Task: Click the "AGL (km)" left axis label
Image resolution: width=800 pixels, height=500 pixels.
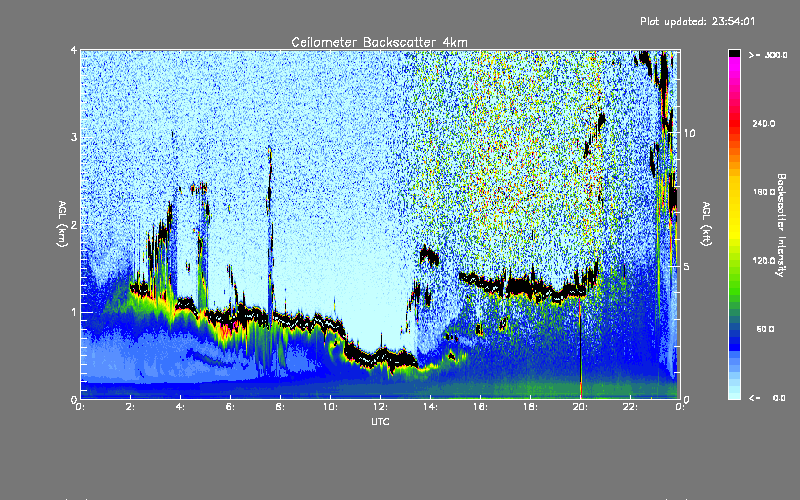Action: pyautogui.click(x=62, y=224)
